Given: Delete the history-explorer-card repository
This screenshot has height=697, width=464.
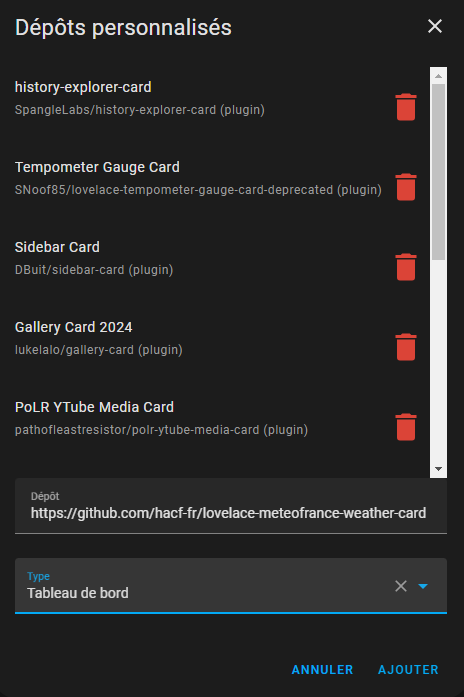Looking at the screenshot, I should pyautogui.click(x=406, y=107).
